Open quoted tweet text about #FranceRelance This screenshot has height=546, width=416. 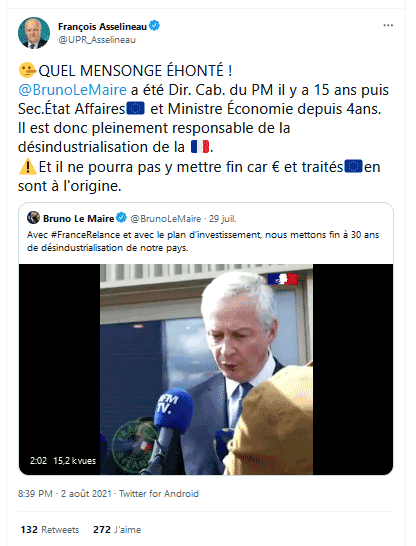(x=203, y=241)
